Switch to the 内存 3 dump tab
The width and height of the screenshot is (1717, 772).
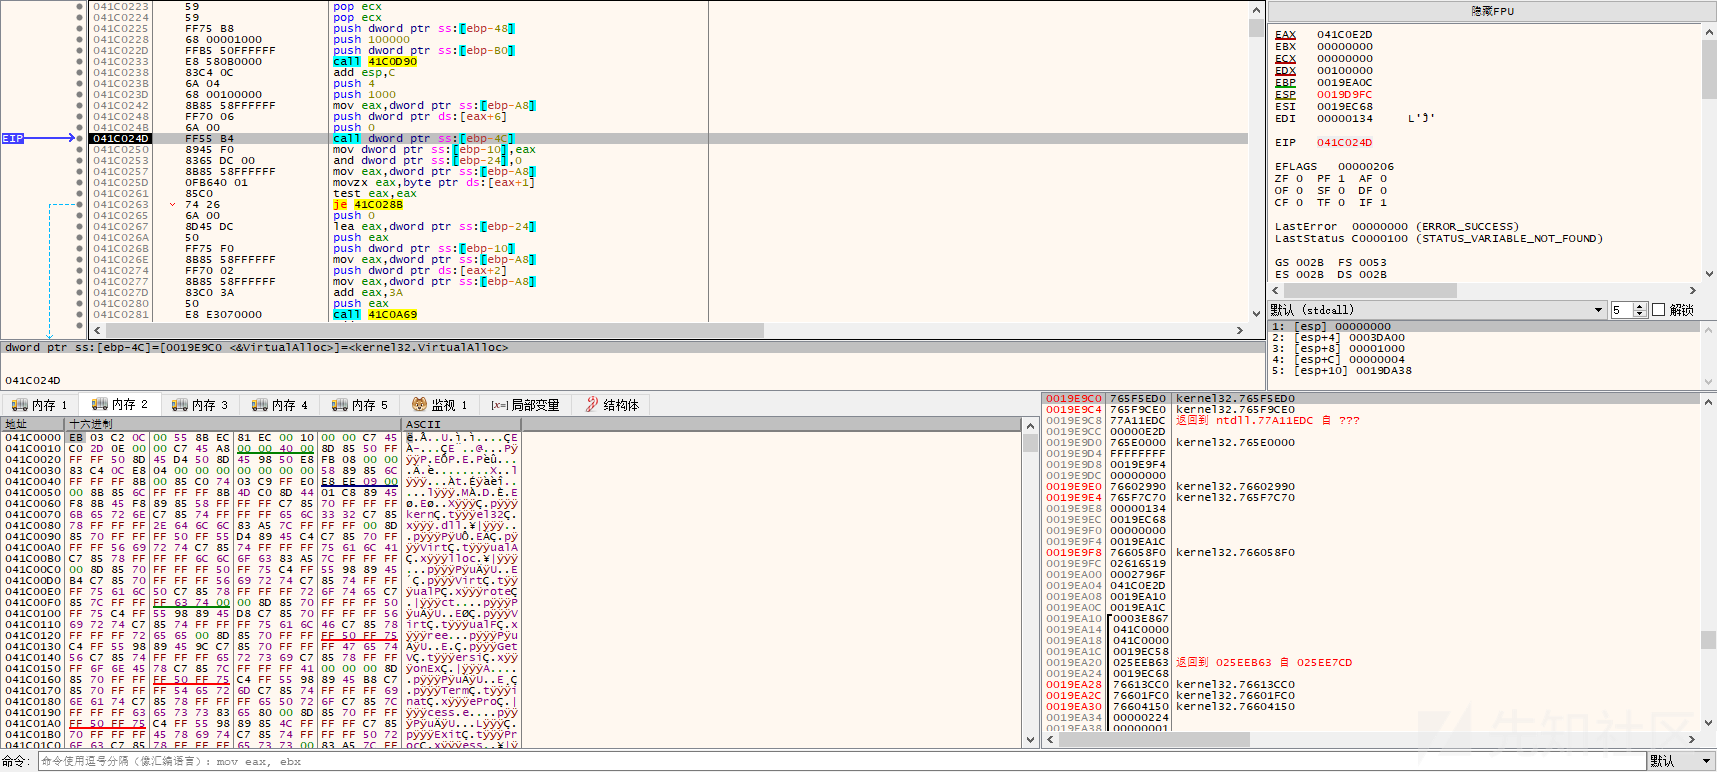(200, 405)
